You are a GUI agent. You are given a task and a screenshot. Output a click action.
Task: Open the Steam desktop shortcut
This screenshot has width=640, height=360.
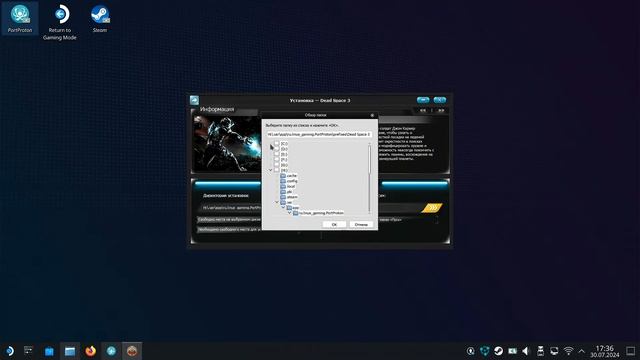point(100,18)
